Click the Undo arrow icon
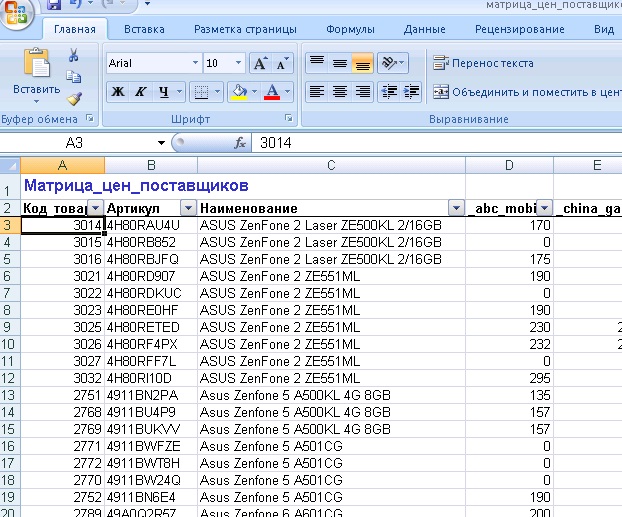 point(75,4)
